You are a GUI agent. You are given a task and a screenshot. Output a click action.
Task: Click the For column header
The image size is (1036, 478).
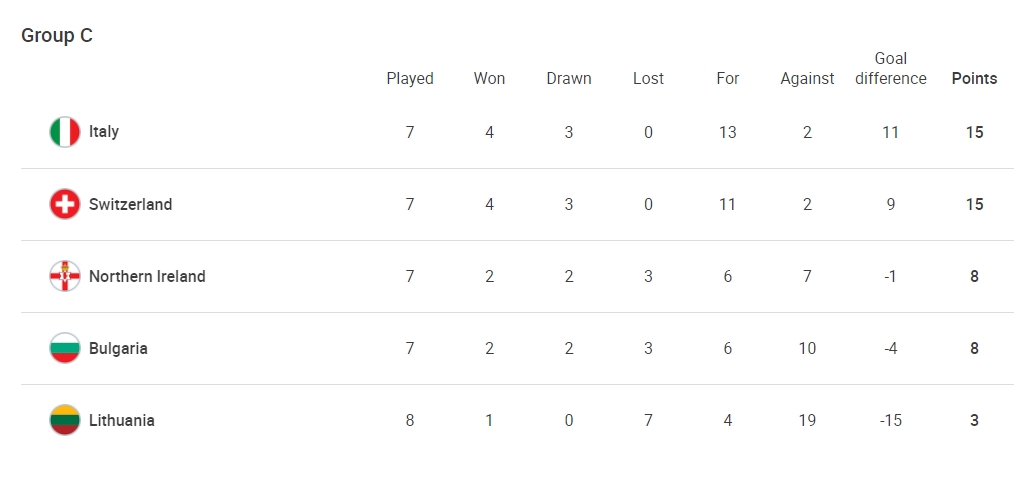click(727, 79)
